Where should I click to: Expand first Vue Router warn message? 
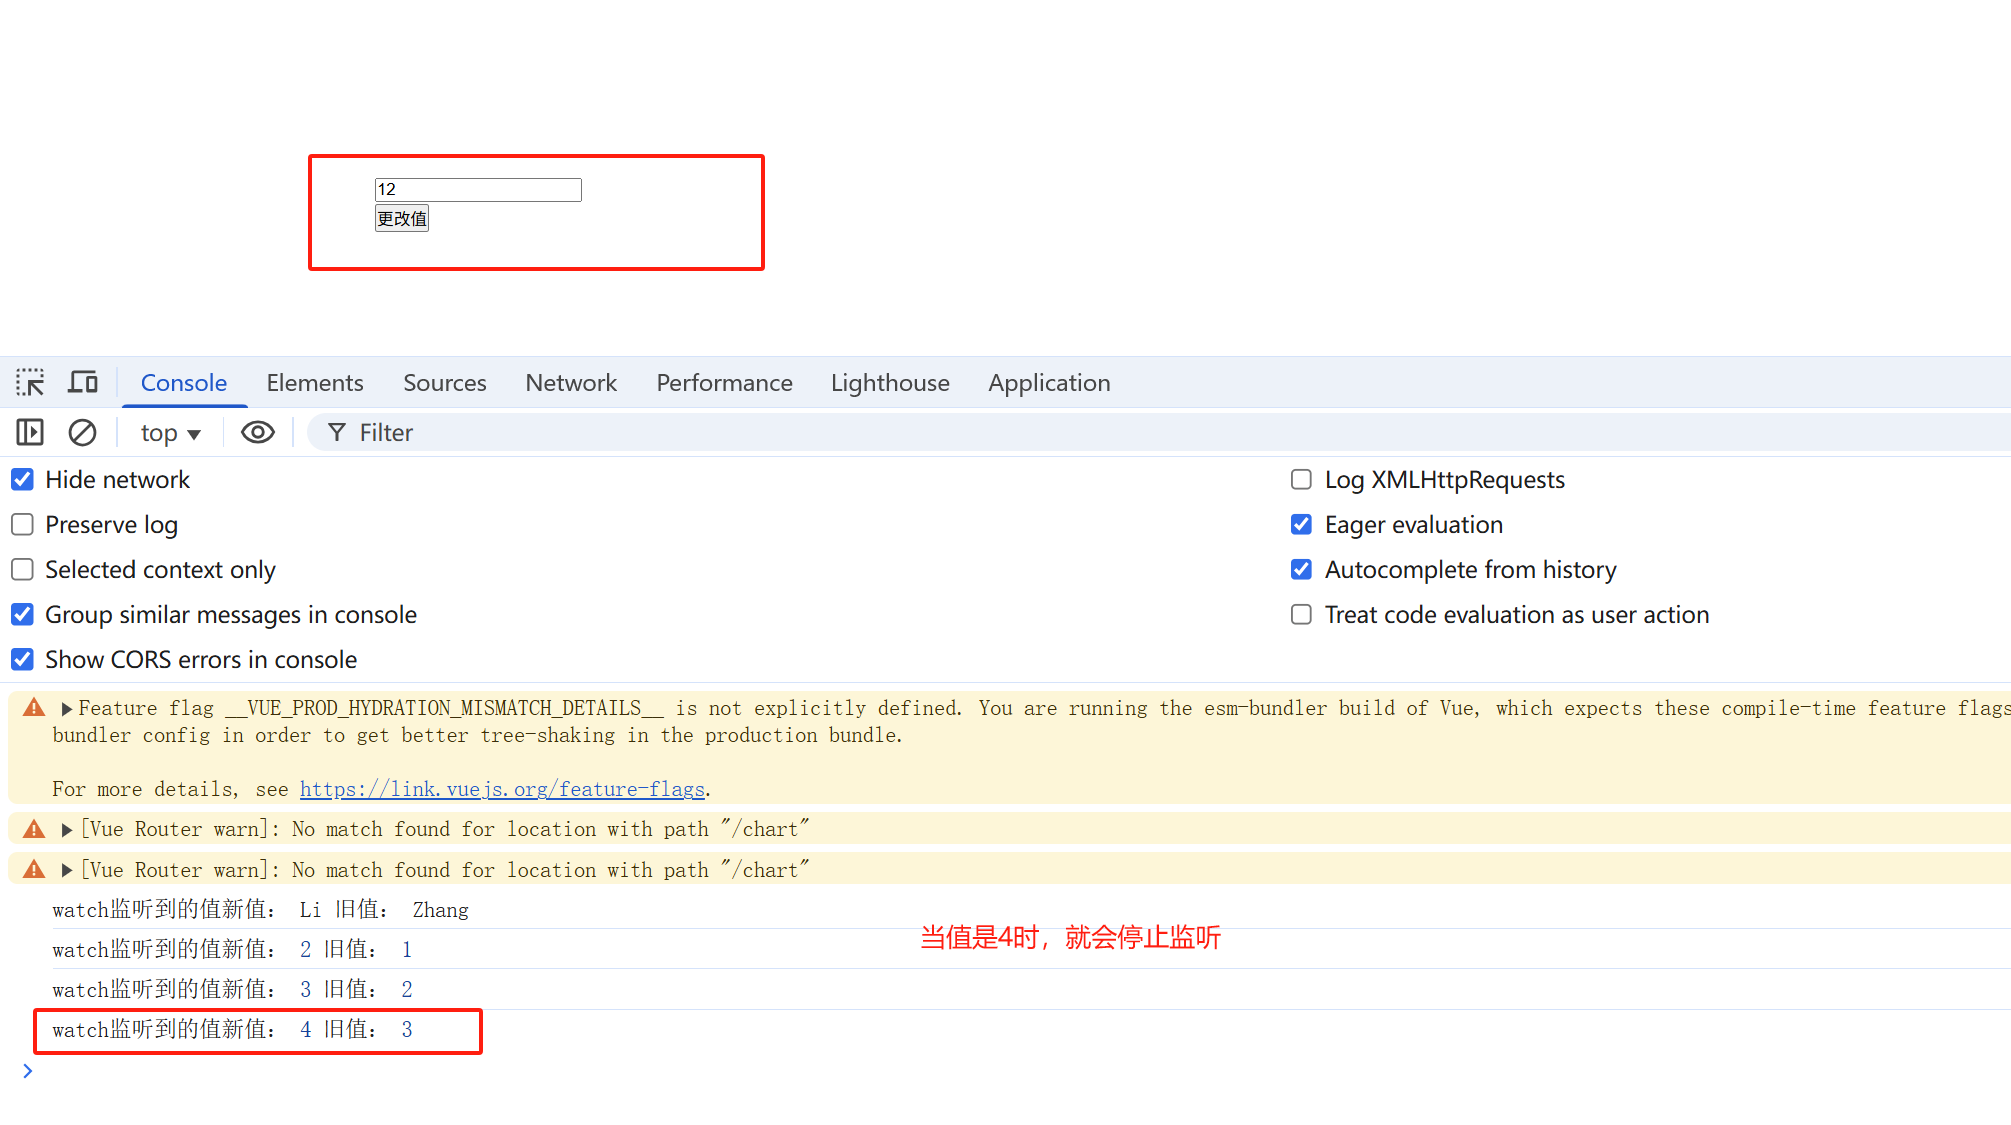point(66,830)
